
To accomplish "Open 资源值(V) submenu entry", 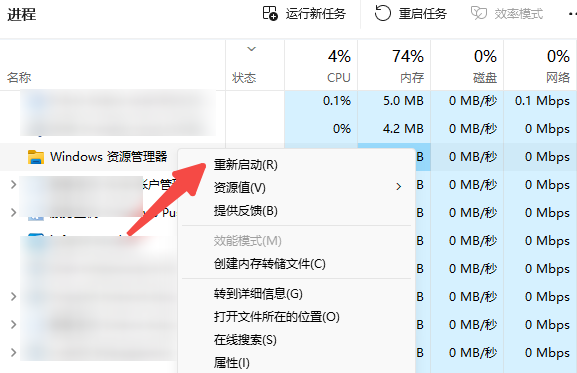I will point(240,187).
